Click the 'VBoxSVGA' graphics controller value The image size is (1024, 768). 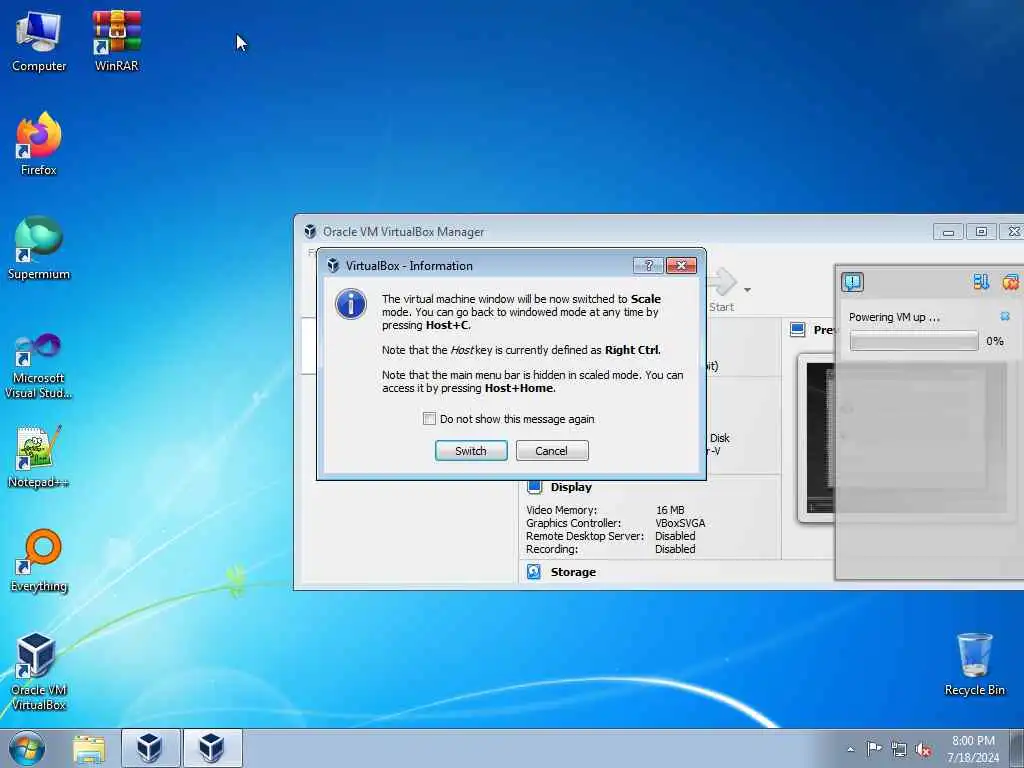(680, 523)
